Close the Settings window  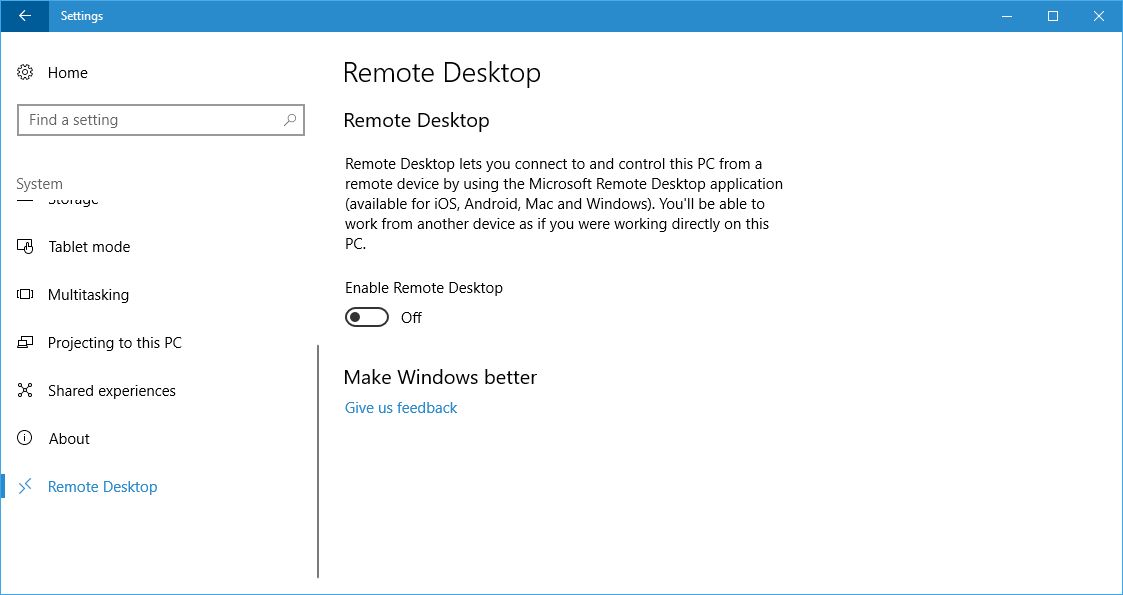1099,16
